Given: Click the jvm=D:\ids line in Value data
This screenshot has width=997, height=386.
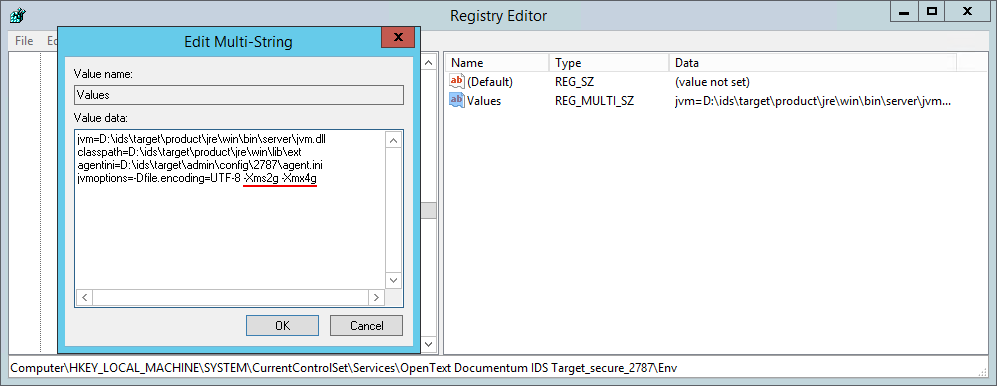Looking at the screenshot, I should (202, 139).
